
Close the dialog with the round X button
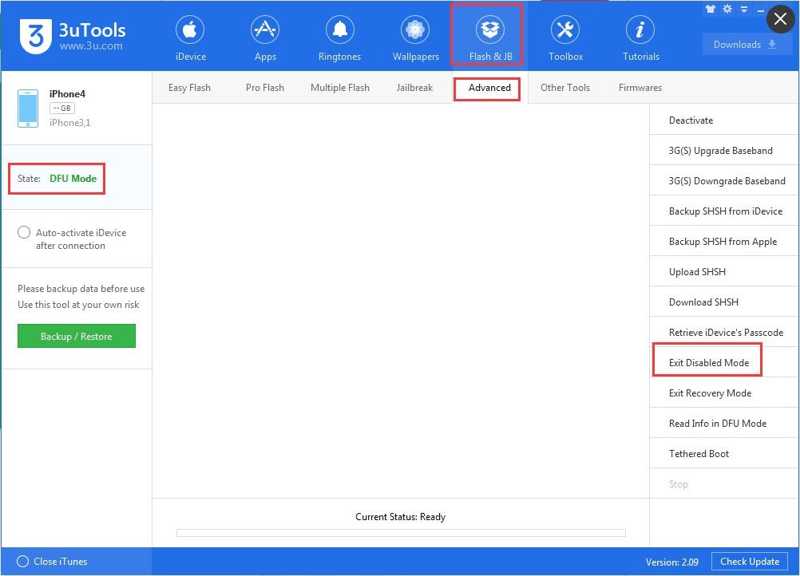click(780, 19)
